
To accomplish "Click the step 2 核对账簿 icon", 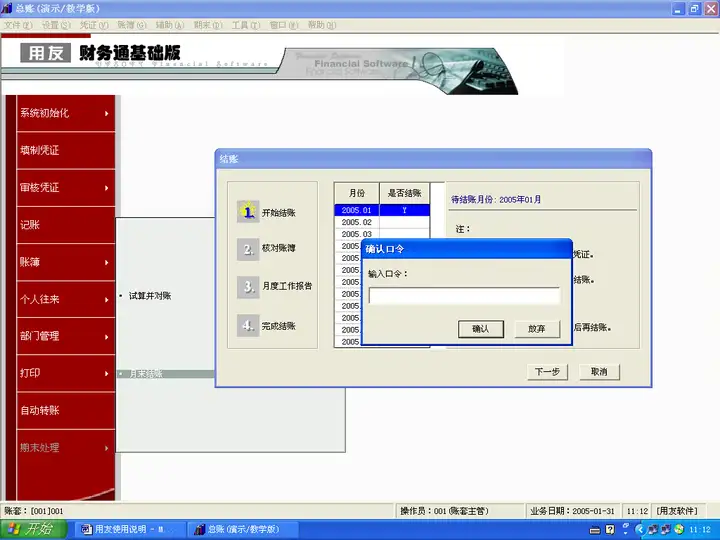I will (x=248, y=249).
